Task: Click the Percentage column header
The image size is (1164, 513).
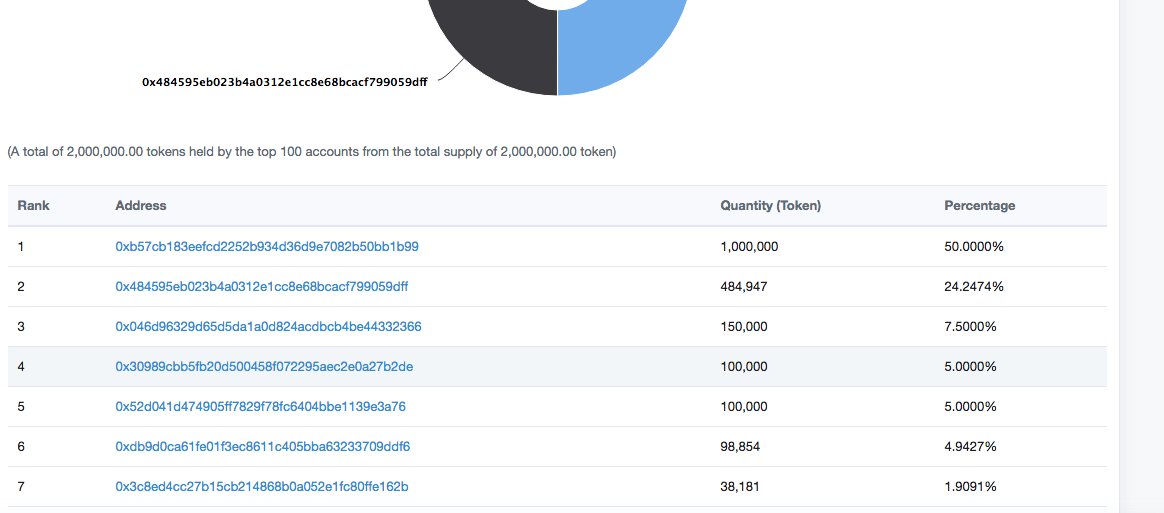Action: pos(979,205)
